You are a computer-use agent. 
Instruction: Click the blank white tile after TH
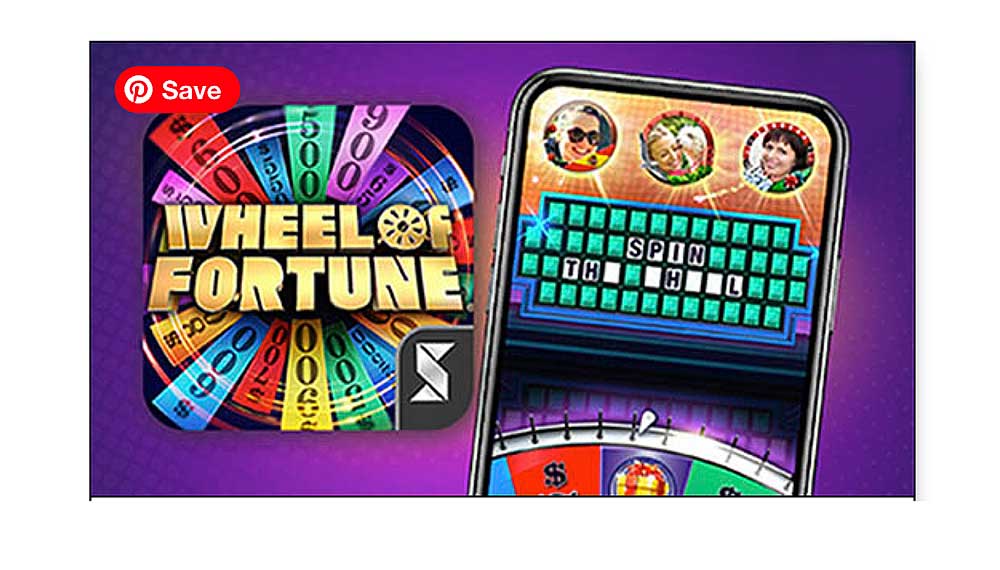[612, 274]
